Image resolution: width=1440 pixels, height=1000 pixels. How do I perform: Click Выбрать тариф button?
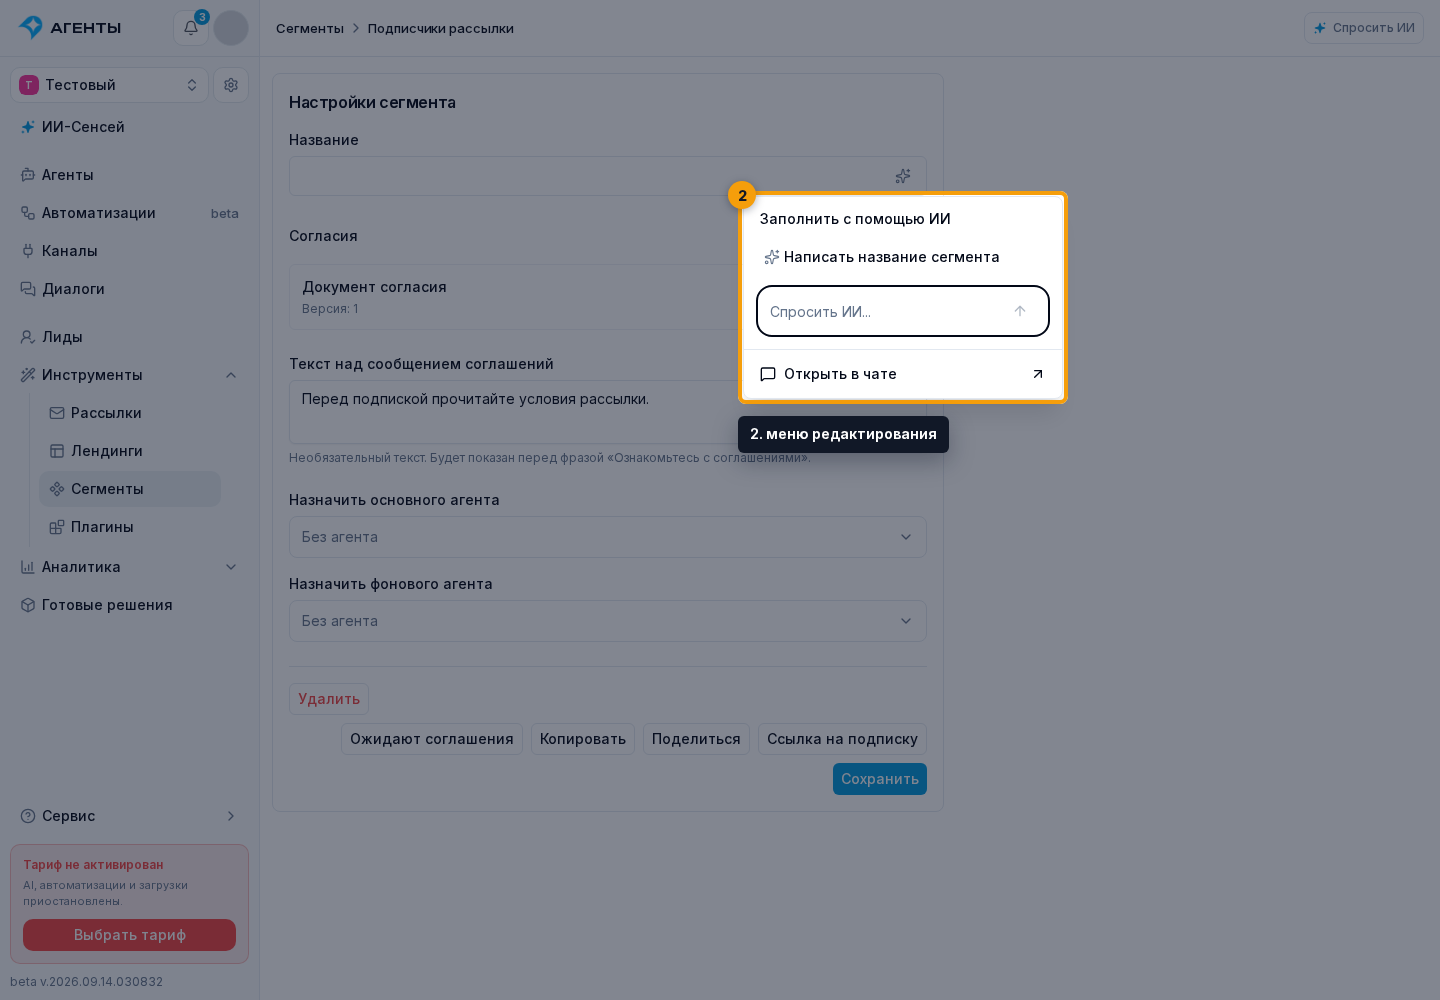129,935
